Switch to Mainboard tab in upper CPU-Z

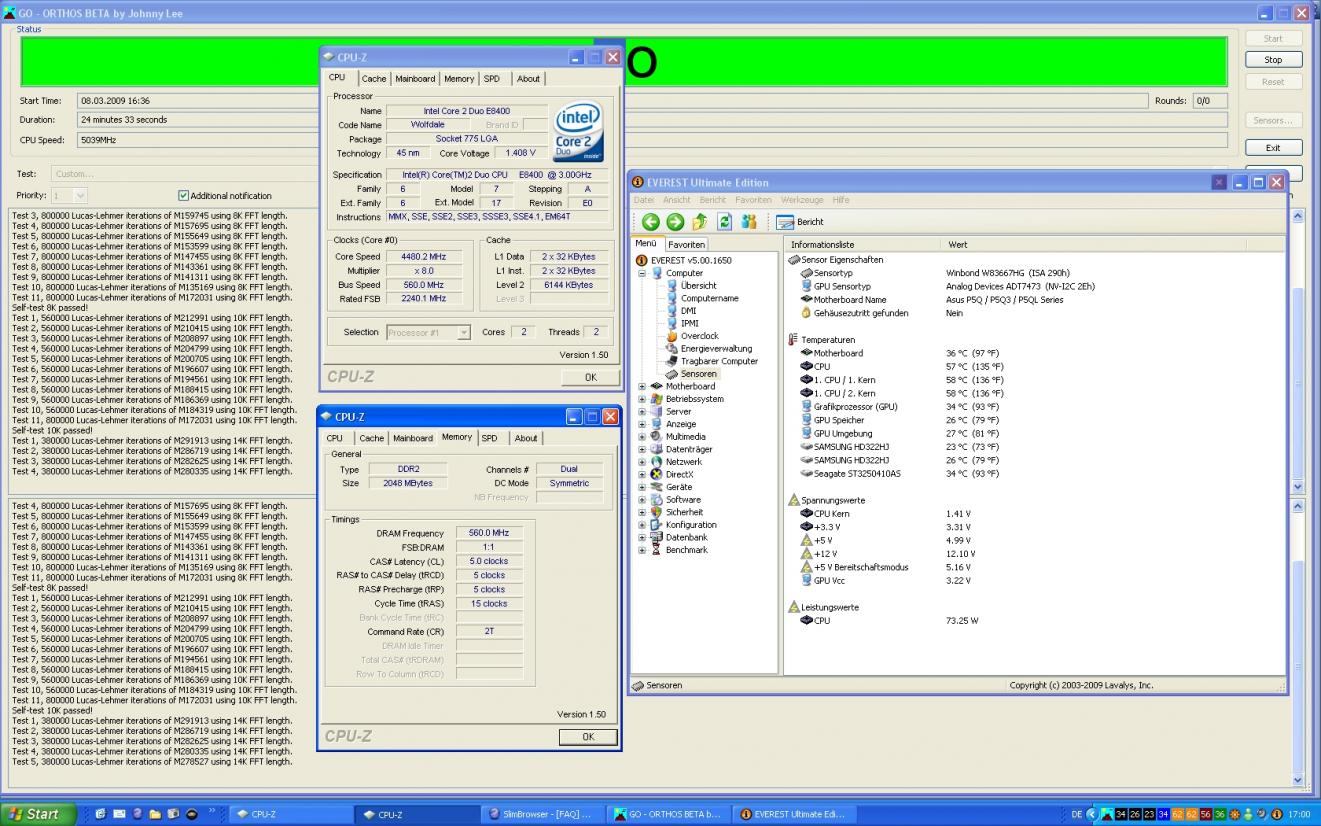coord(415,79)
